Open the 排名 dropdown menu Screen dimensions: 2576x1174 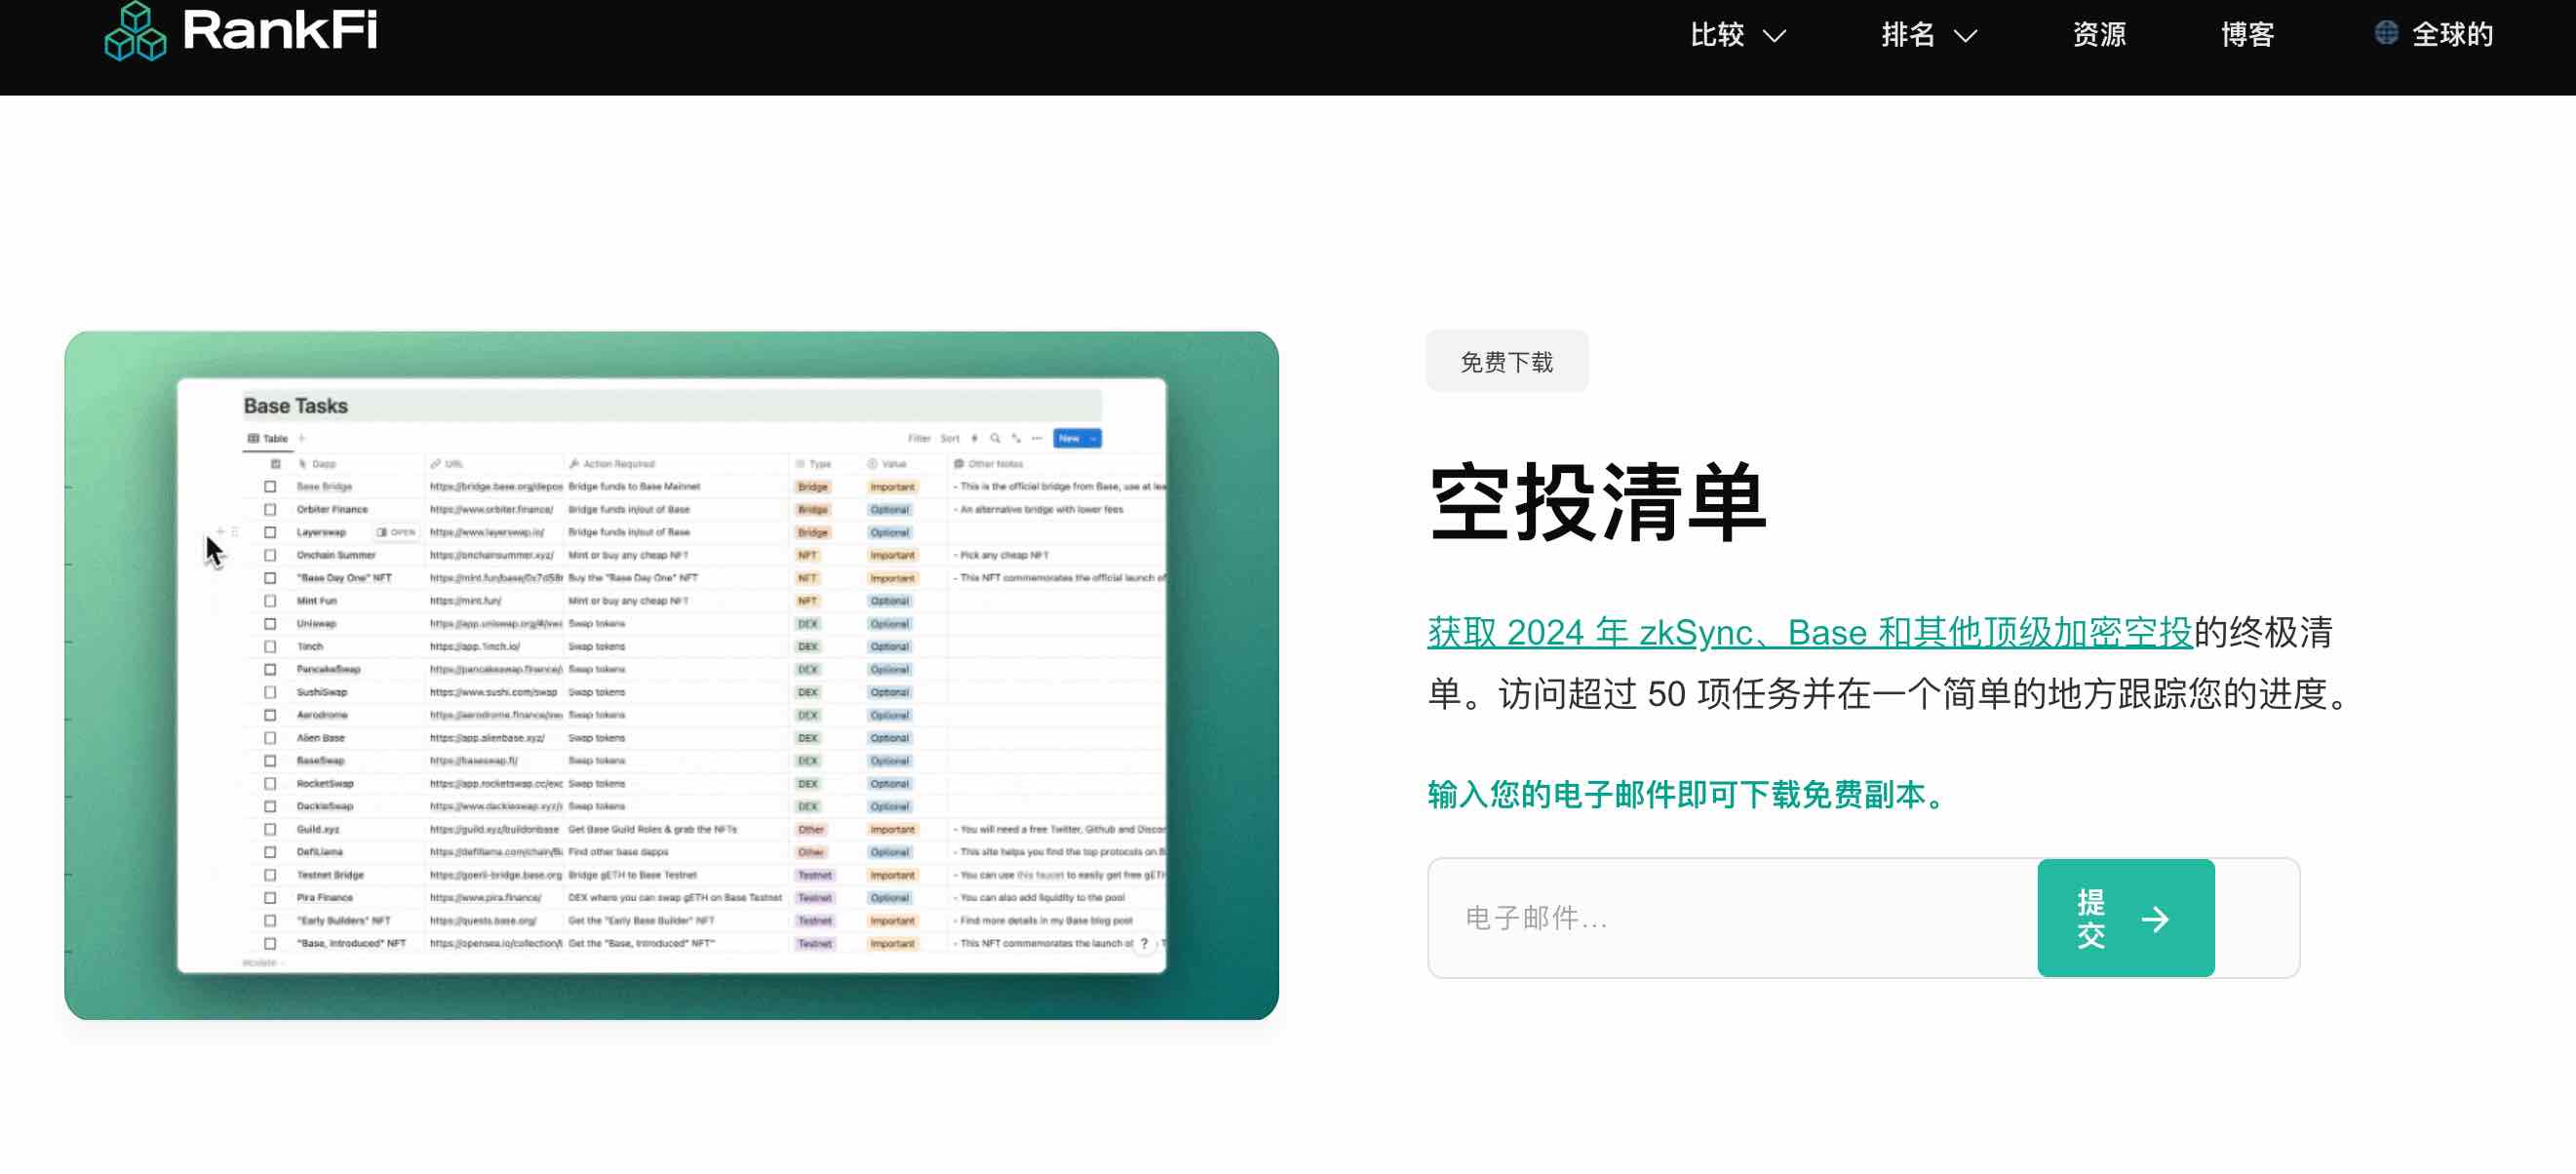coord(1928,35)
